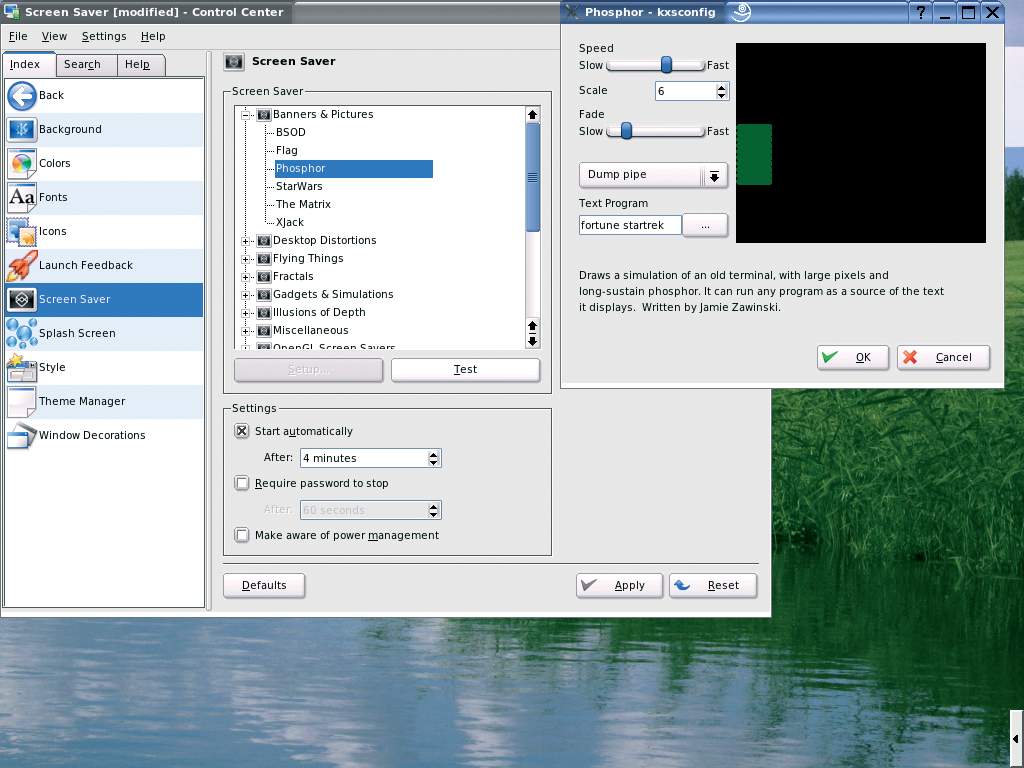Image resolution: width=1024 pixels, height=768 pixels.
Task: Open the Window Decorations icon
Action: [x=22, y=435]
